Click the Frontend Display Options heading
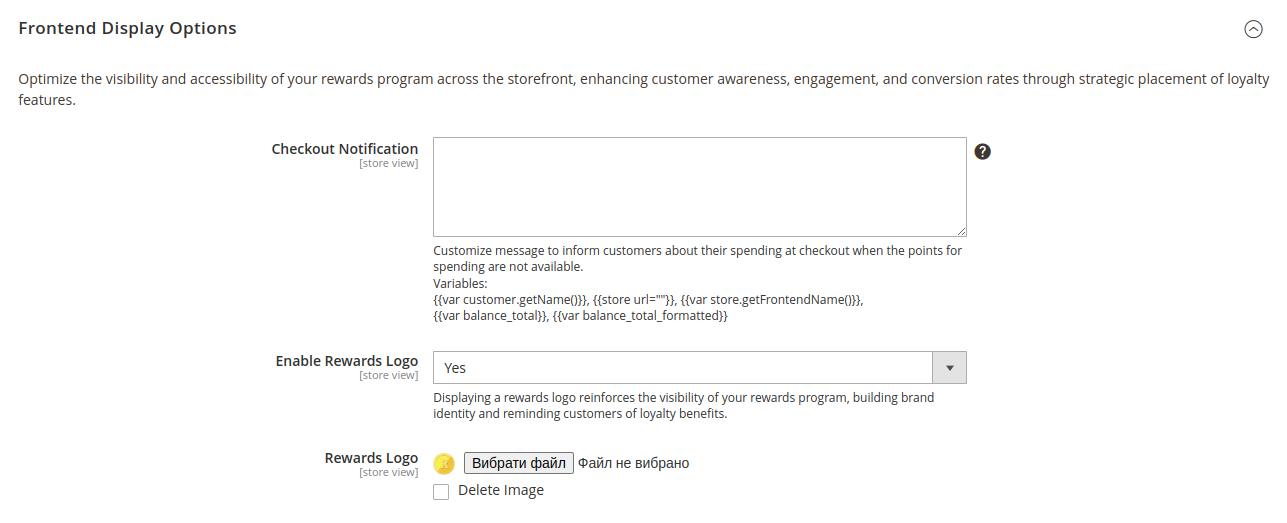The height and width of the screenshot is (523, 1287). (x=128, y=28)
